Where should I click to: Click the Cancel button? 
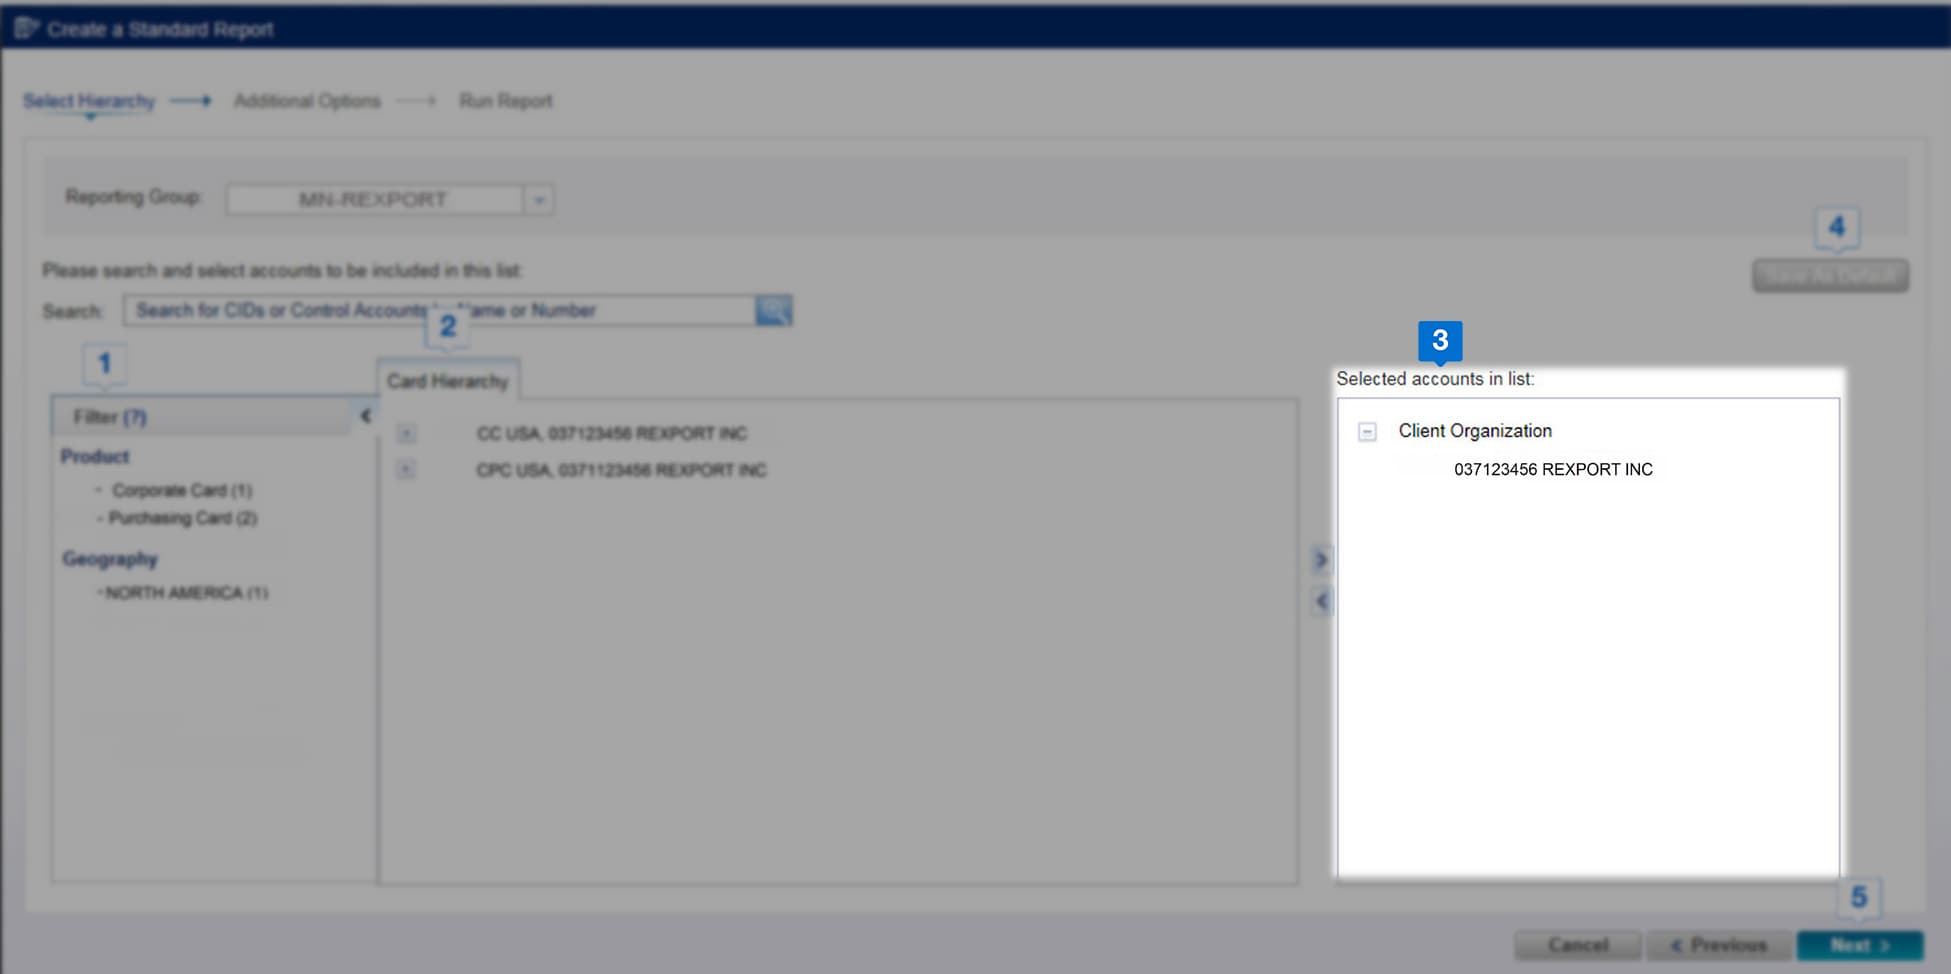(1578, 944)
